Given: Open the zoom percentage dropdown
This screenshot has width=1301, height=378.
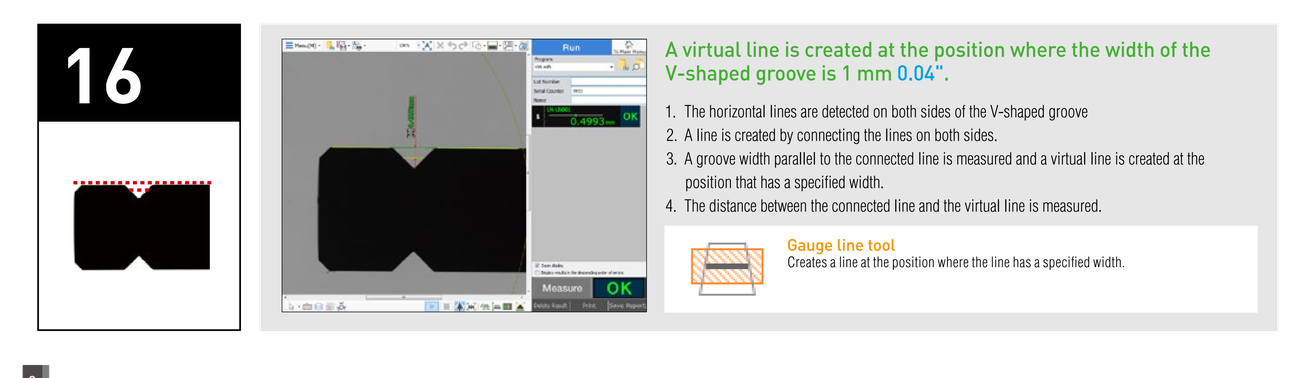Looking at the screenshot, I should [409, 46].
